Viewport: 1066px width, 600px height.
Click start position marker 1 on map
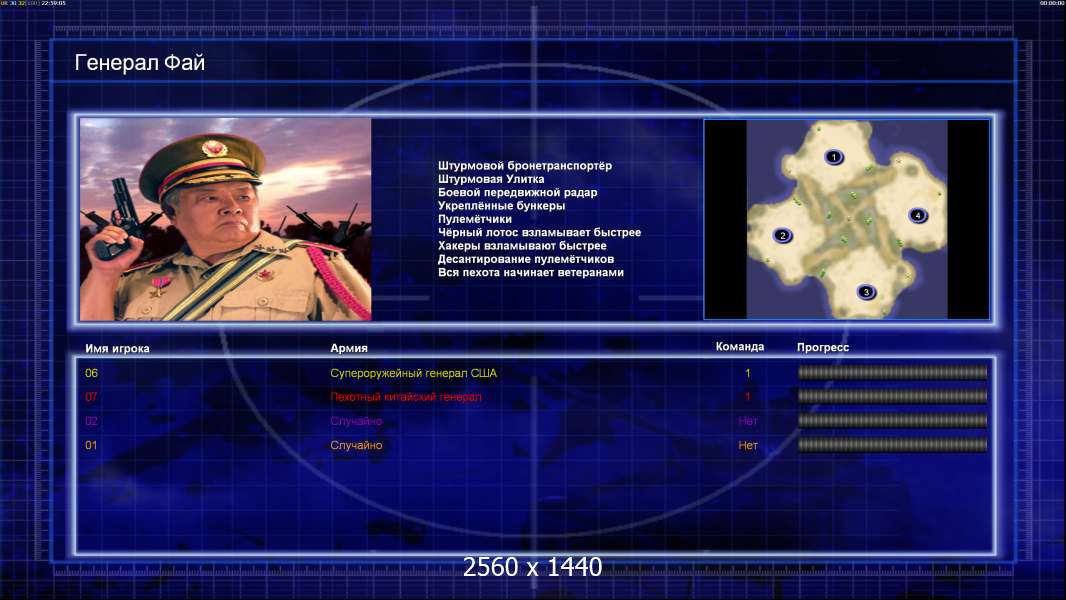[834, 157]
